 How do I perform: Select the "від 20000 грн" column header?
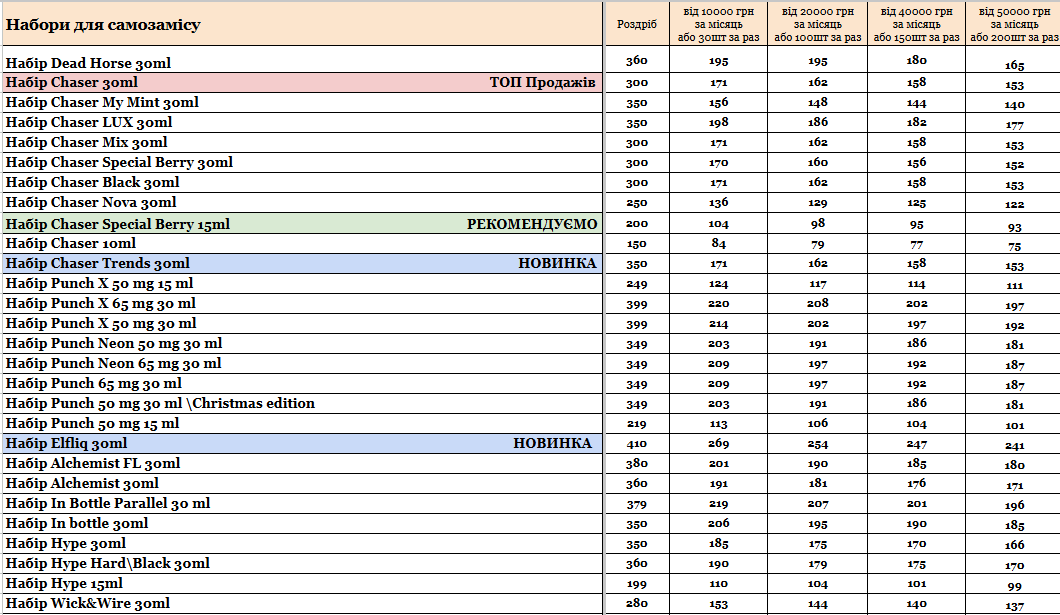point(817,24)
